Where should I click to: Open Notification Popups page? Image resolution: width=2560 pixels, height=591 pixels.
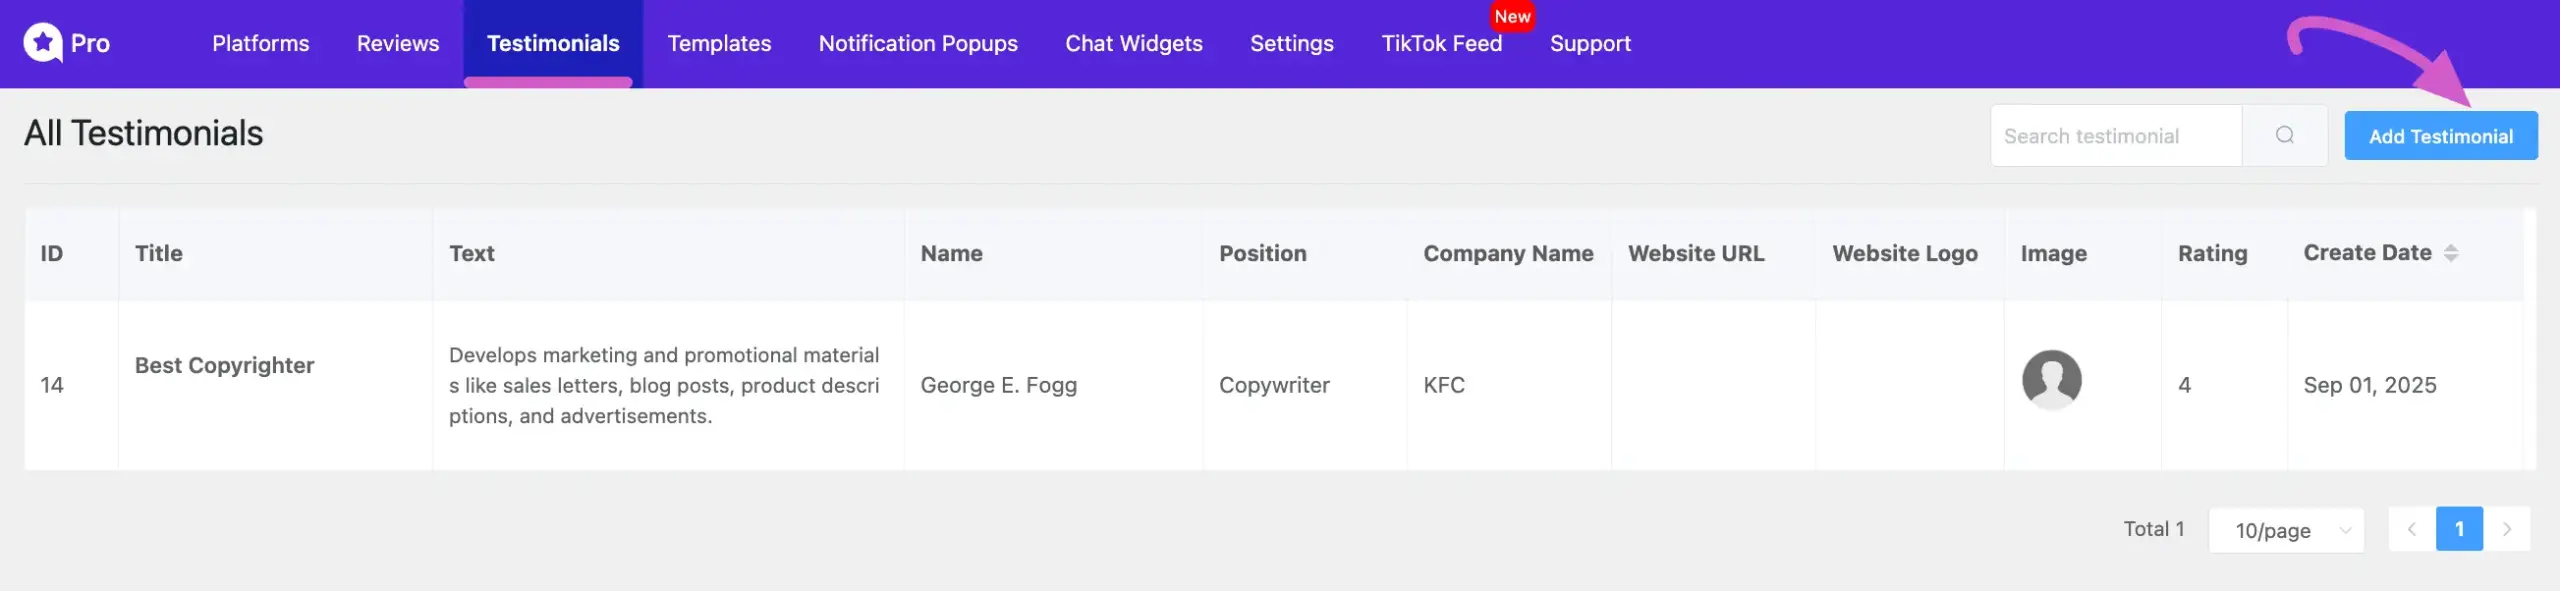(917, 43)
